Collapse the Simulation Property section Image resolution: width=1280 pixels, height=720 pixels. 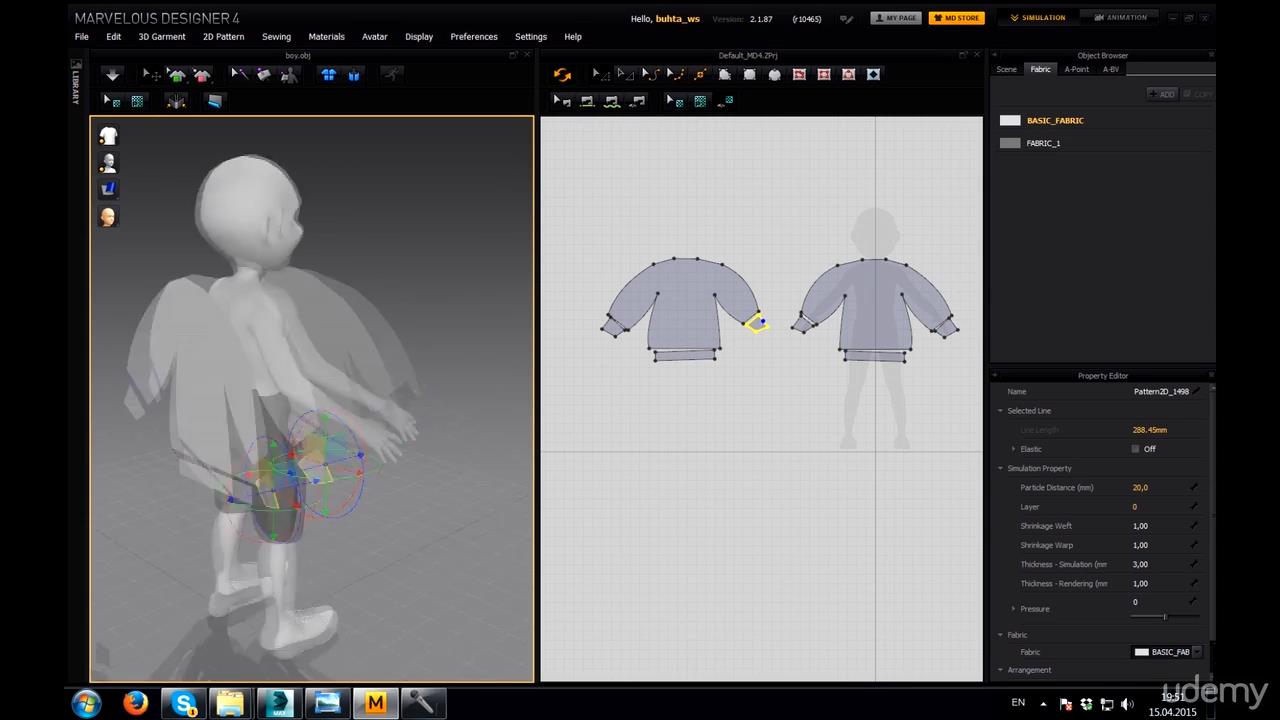pos(1000,468)
